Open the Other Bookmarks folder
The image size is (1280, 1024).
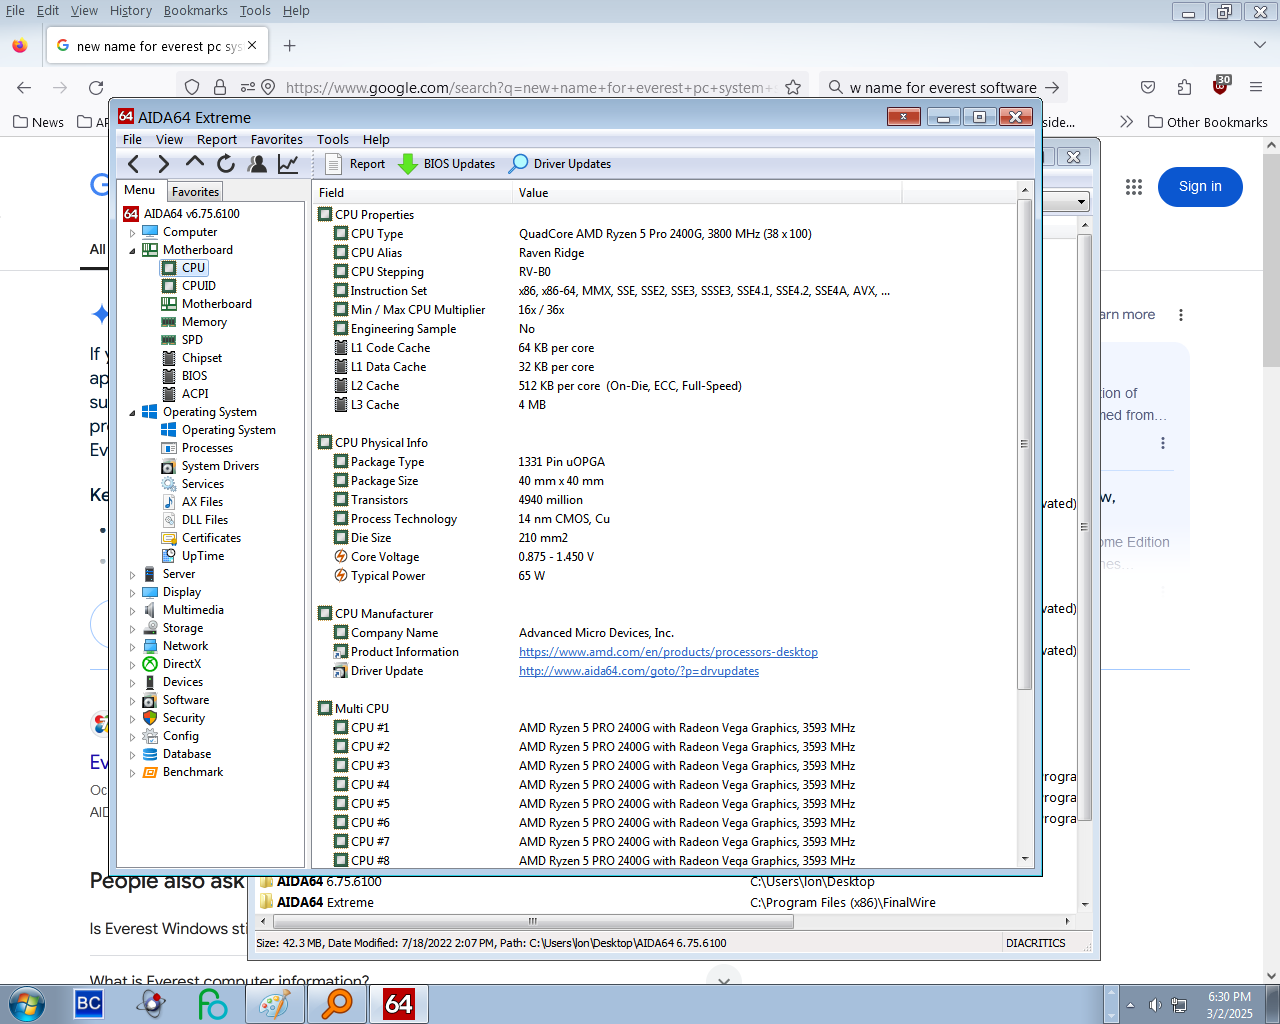point(1207,122)
